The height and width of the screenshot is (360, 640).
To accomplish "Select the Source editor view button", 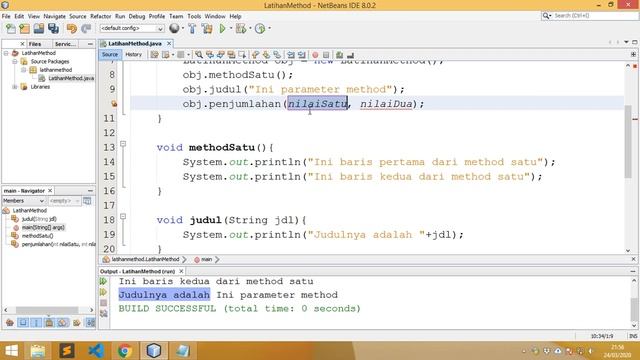I will 110,54.
